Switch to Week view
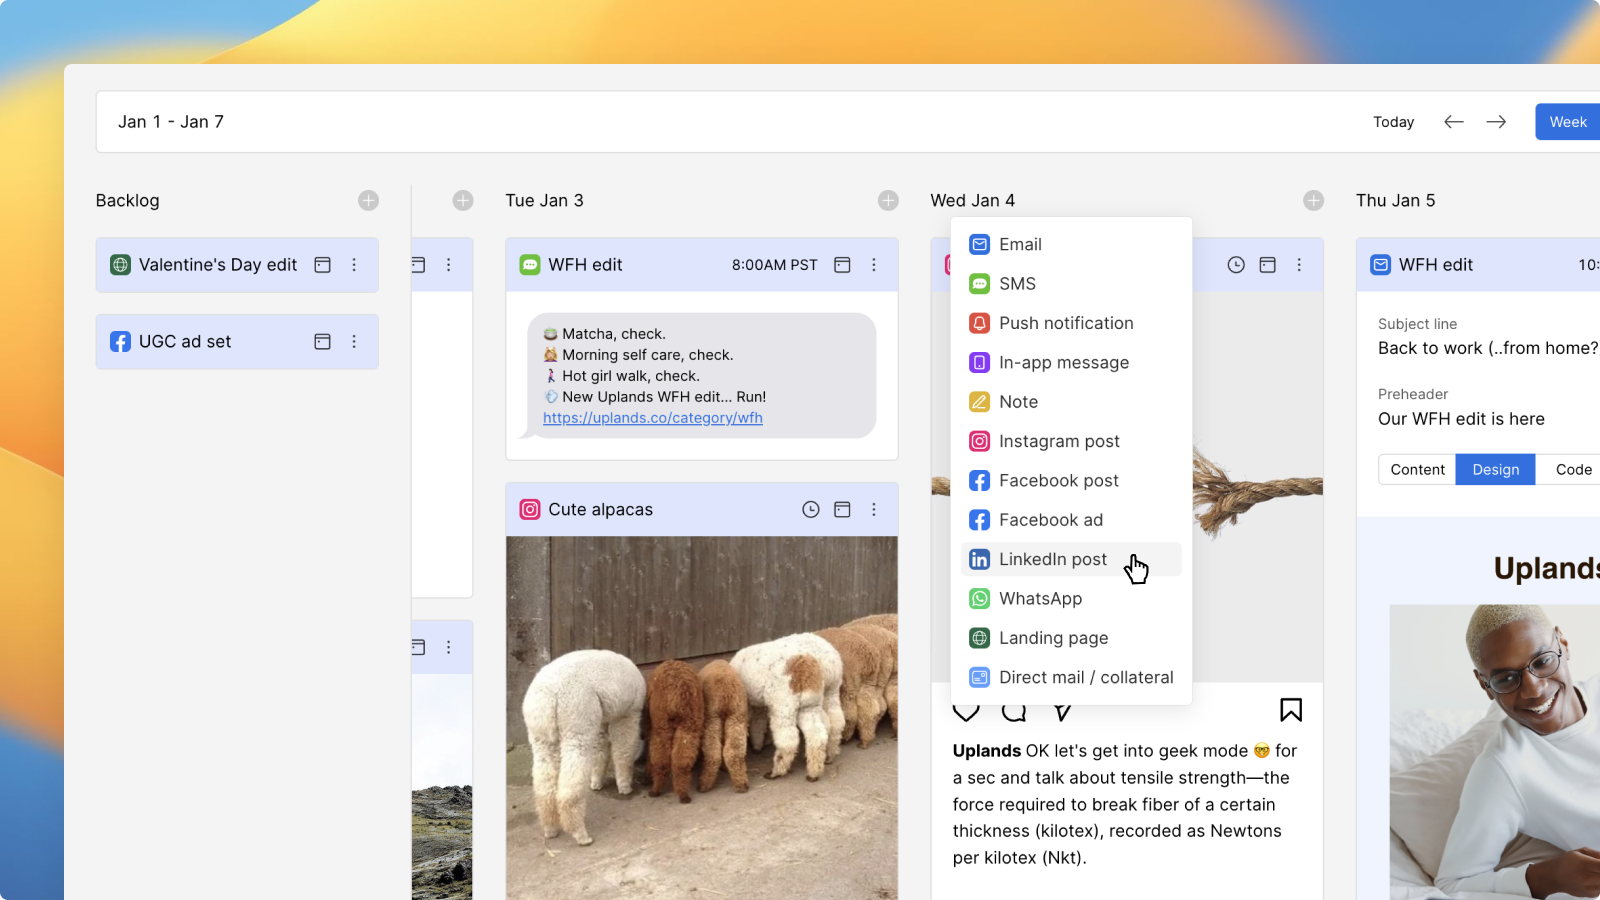Screen dimensions: 1600x900 tap(1568, 122)
